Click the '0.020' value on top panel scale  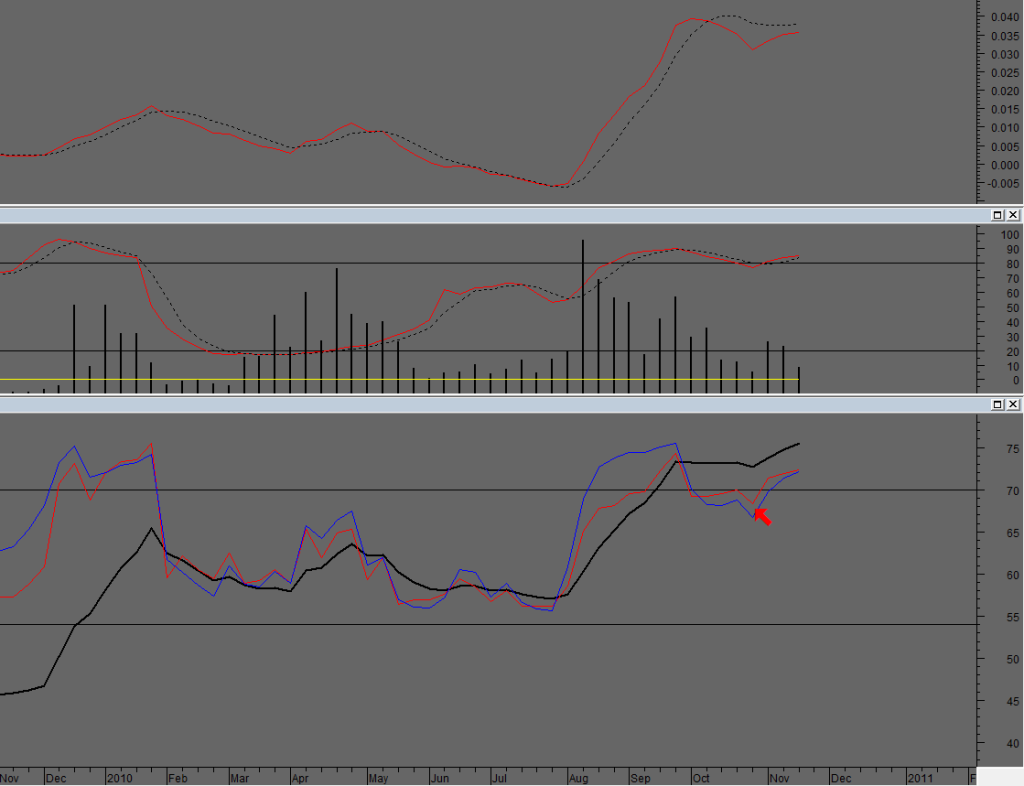[1004, 91]
